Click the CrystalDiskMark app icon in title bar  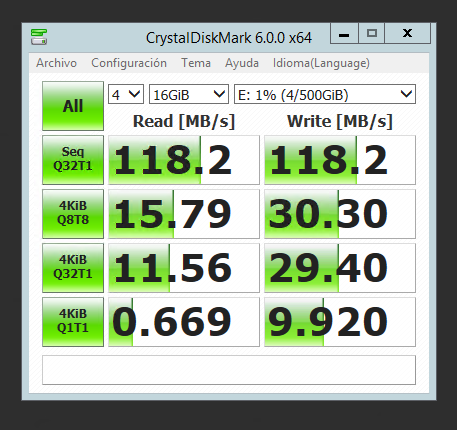(39, 37)
